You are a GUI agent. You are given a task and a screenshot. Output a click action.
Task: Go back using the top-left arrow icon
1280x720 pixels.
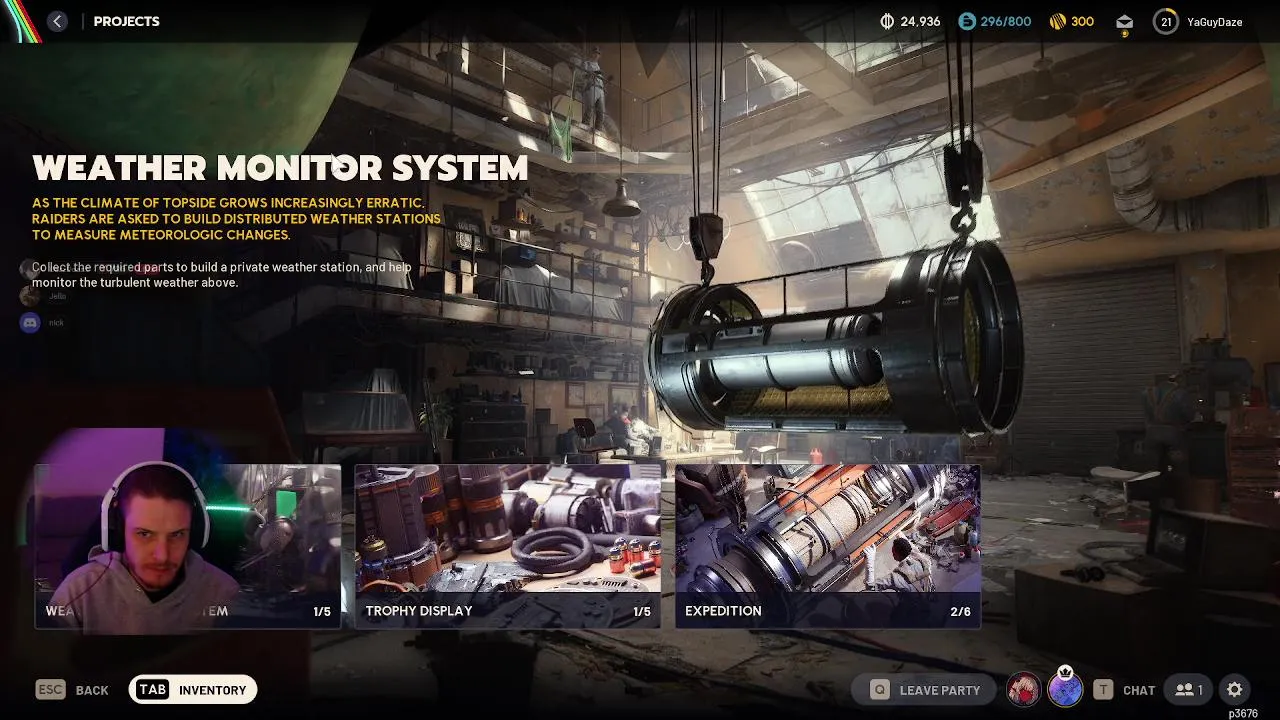click(x=57, y=21)
